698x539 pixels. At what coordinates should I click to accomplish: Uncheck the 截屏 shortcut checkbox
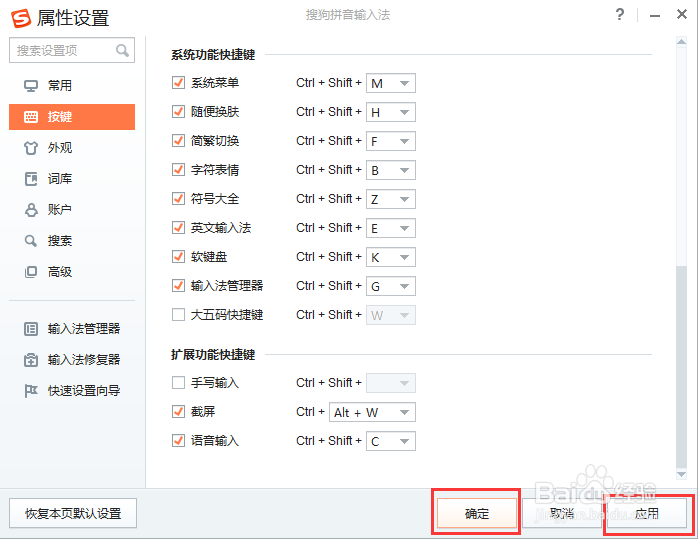tap(179, 412)
